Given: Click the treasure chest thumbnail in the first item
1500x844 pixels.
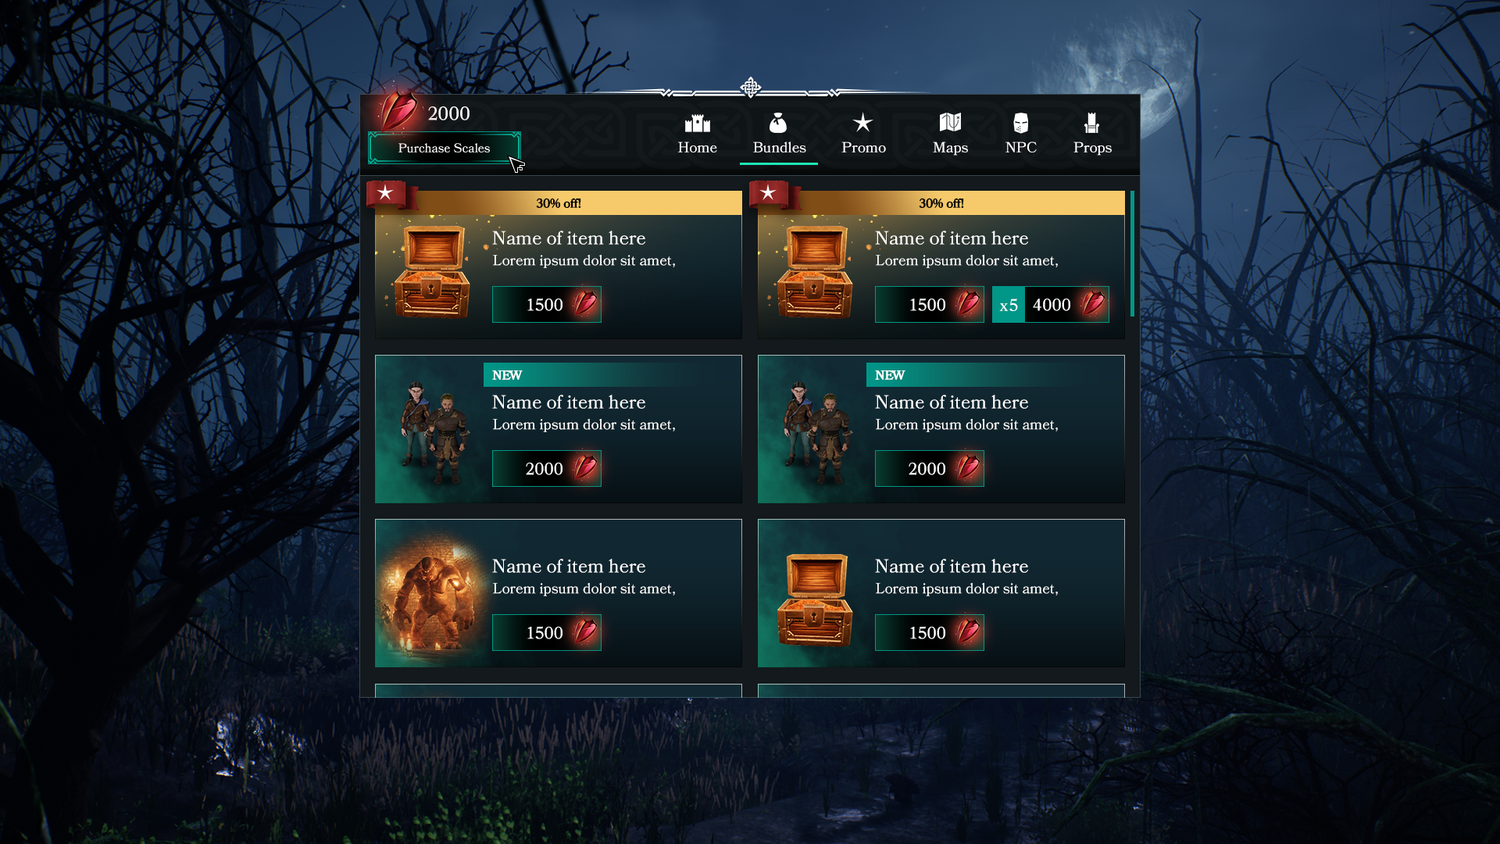Looking at the screenshot, I should (x=432, y=271).
